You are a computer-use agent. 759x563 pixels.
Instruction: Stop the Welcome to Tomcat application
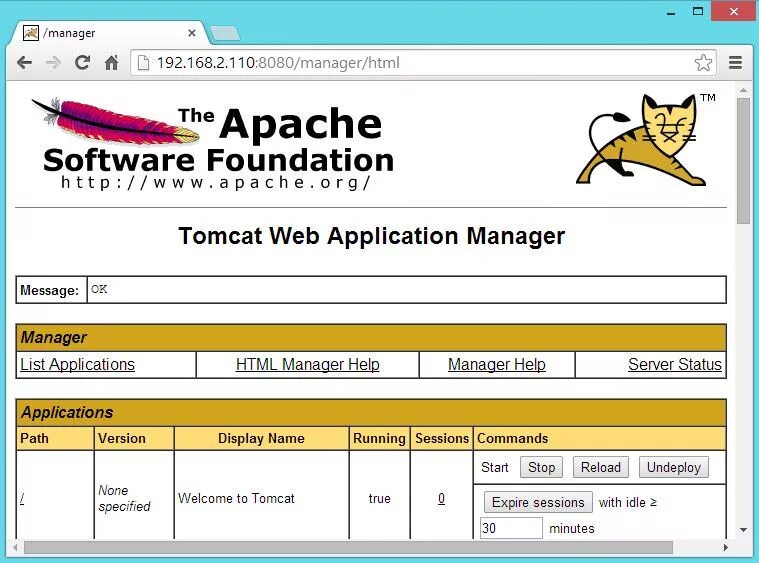(x=541, y=467)
